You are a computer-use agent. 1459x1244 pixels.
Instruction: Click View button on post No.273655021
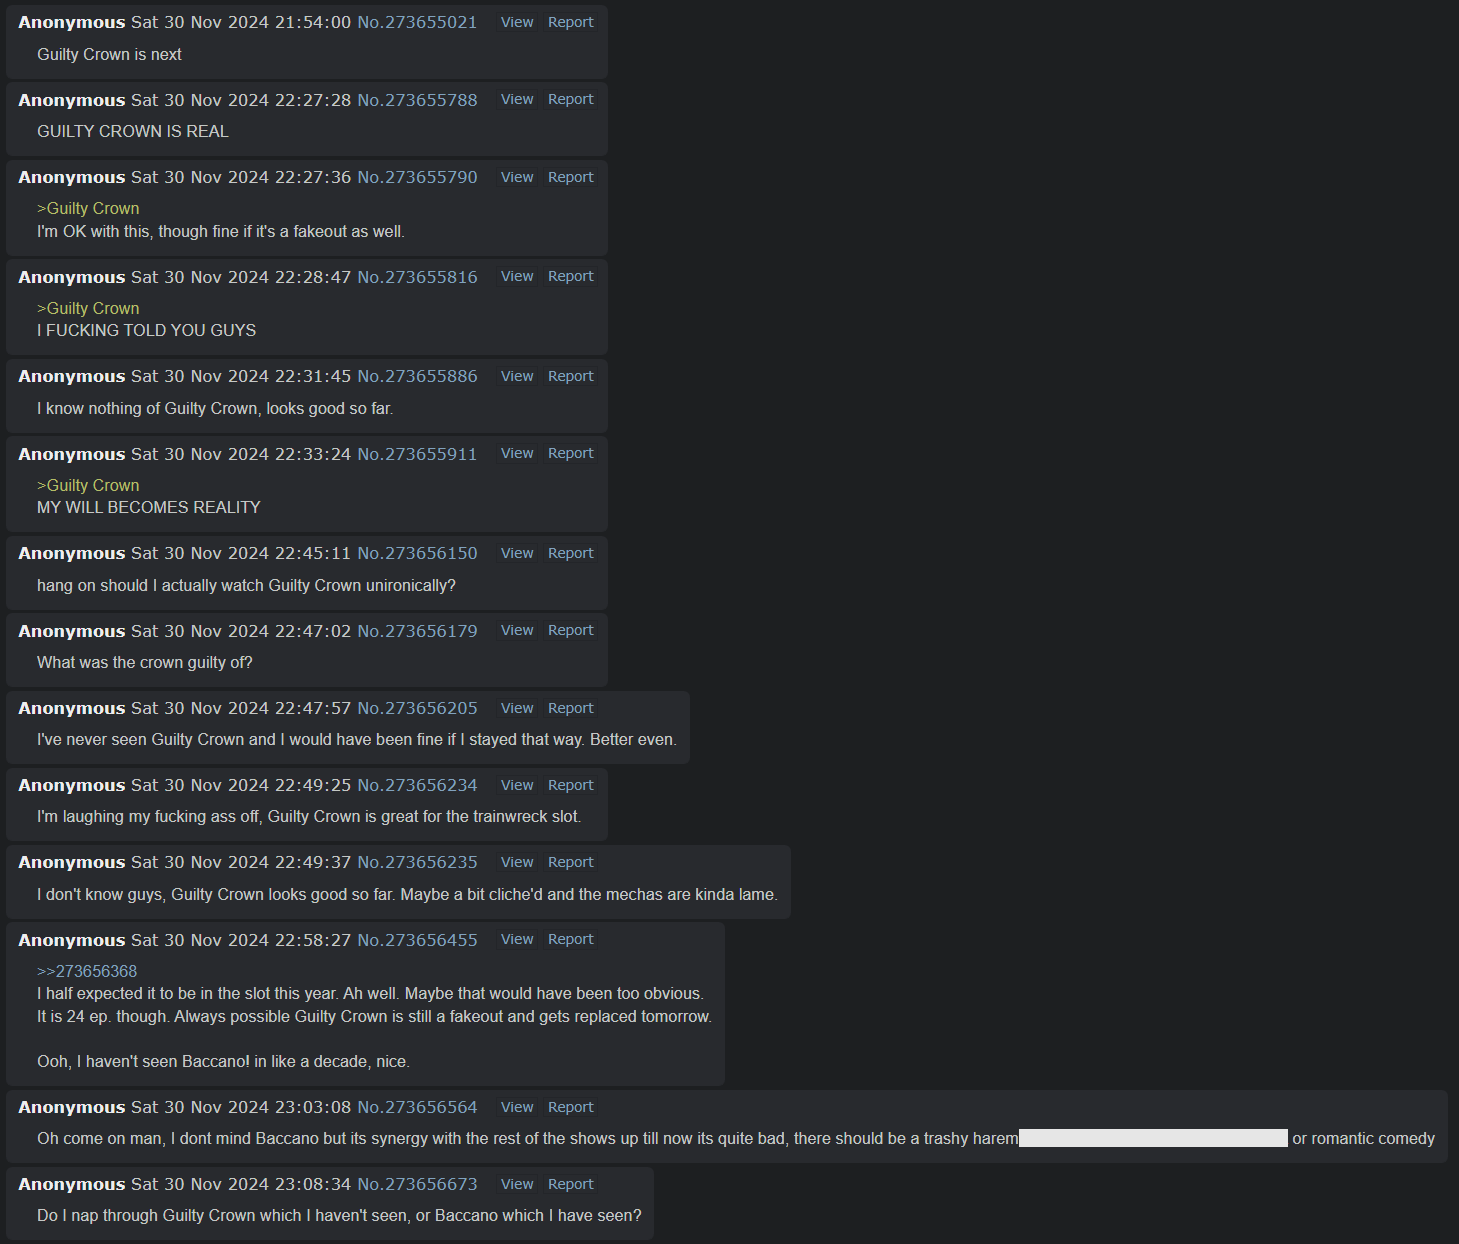[517, 22]
